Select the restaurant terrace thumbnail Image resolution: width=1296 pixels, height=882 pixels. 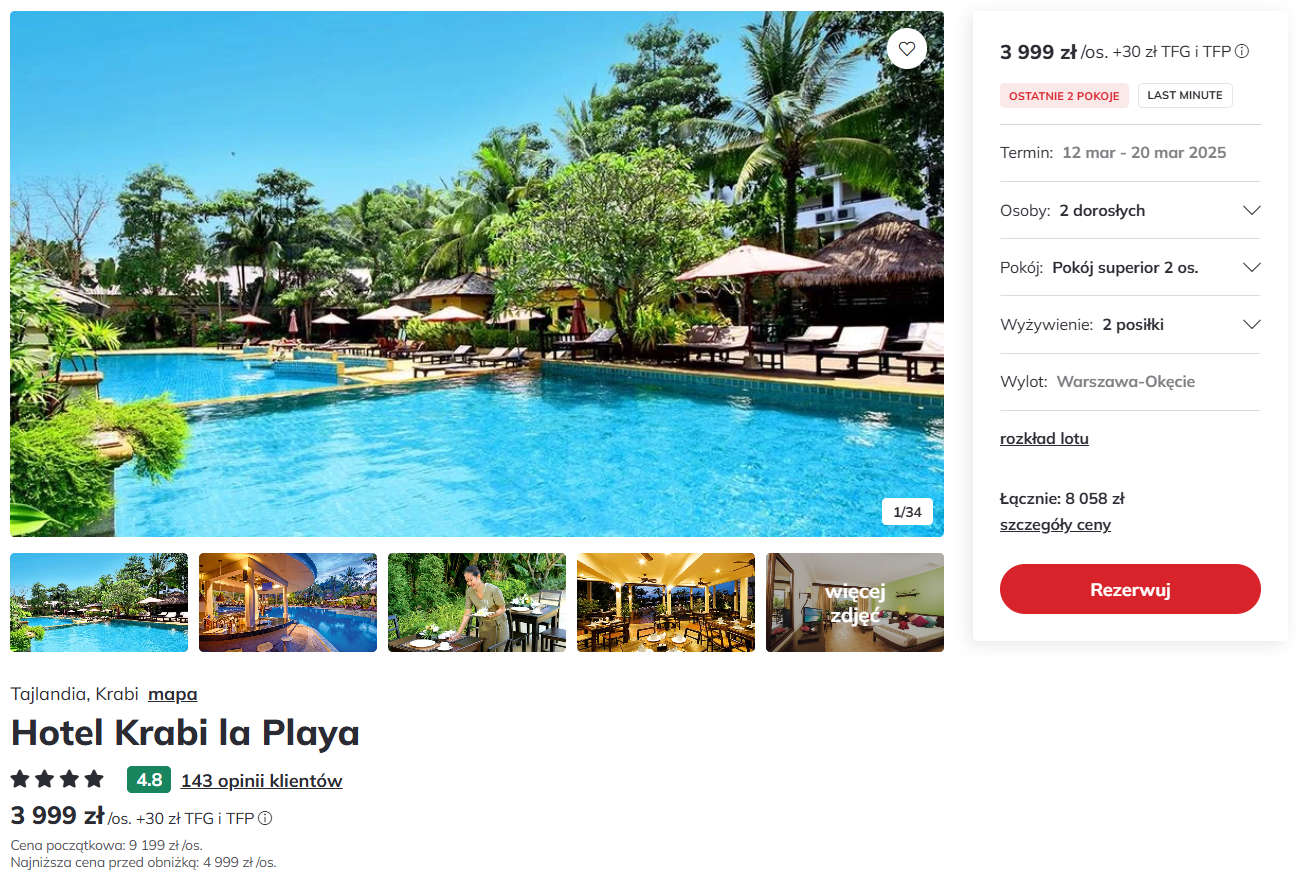pyautogui.click(x=666, y=602)
